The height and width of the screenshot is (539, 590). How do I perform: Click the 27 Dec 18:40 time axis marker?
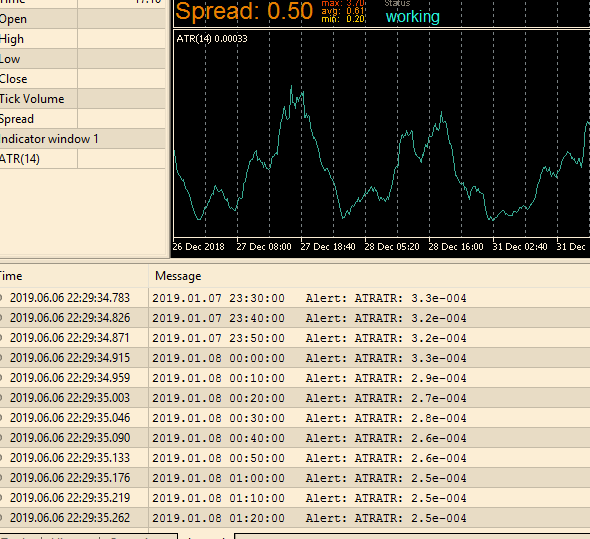(x=328, y=247)
